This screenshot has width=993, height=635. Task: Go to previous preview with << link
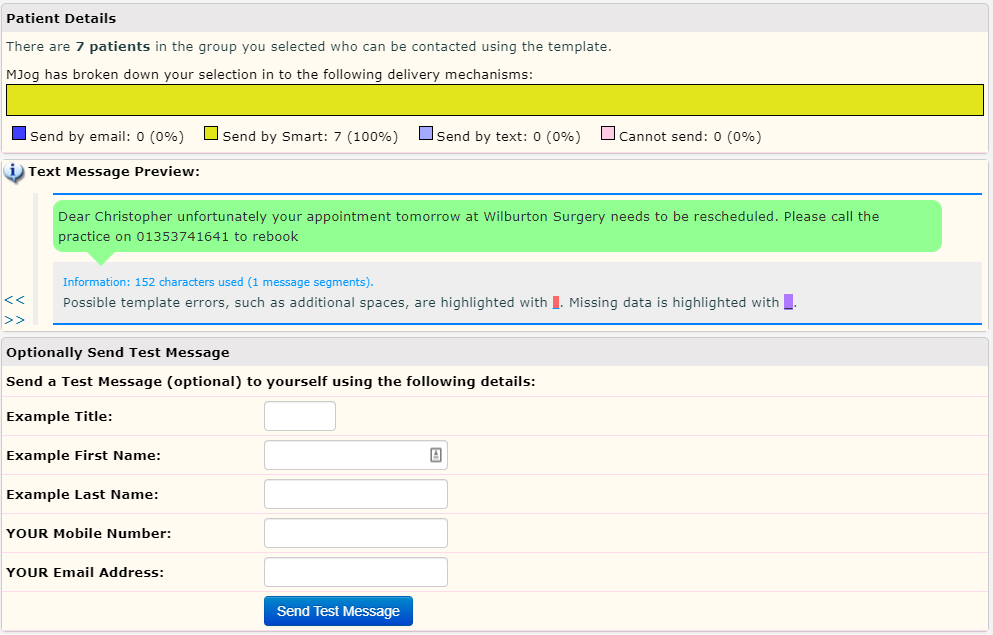click(14, 300)
